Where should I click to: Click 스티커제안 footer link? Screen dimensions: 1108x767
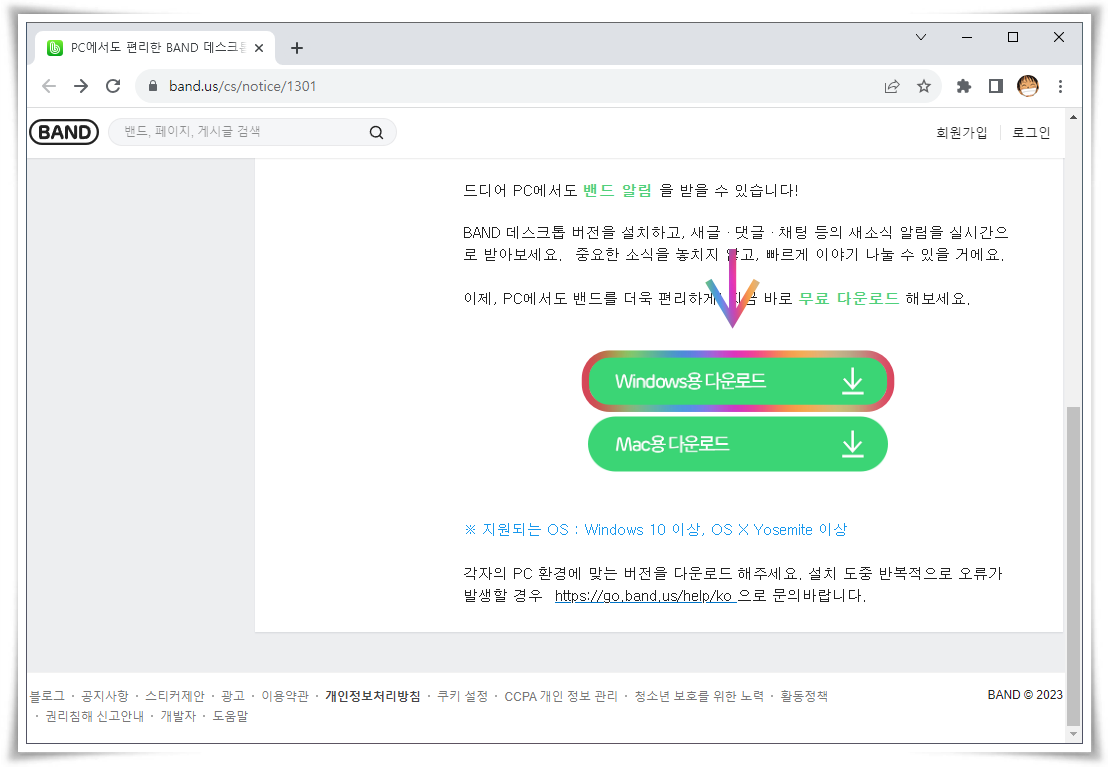(175, 696)
